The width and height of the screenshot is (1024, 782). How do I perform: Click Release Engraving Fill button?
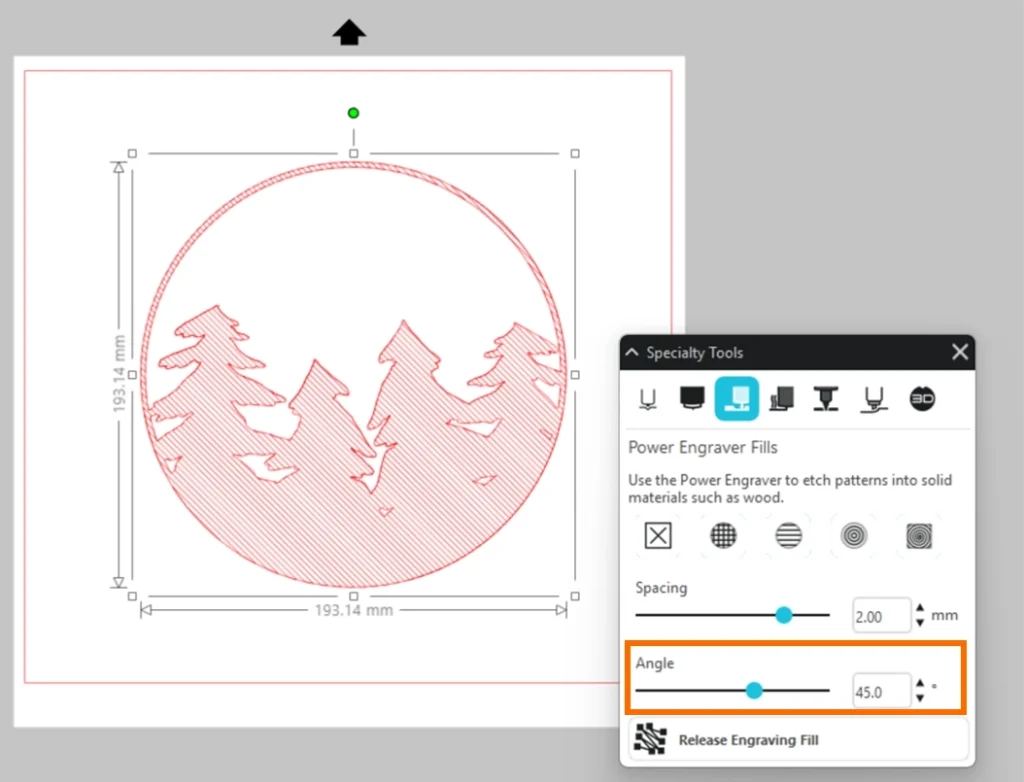click(x=797, y=740)
